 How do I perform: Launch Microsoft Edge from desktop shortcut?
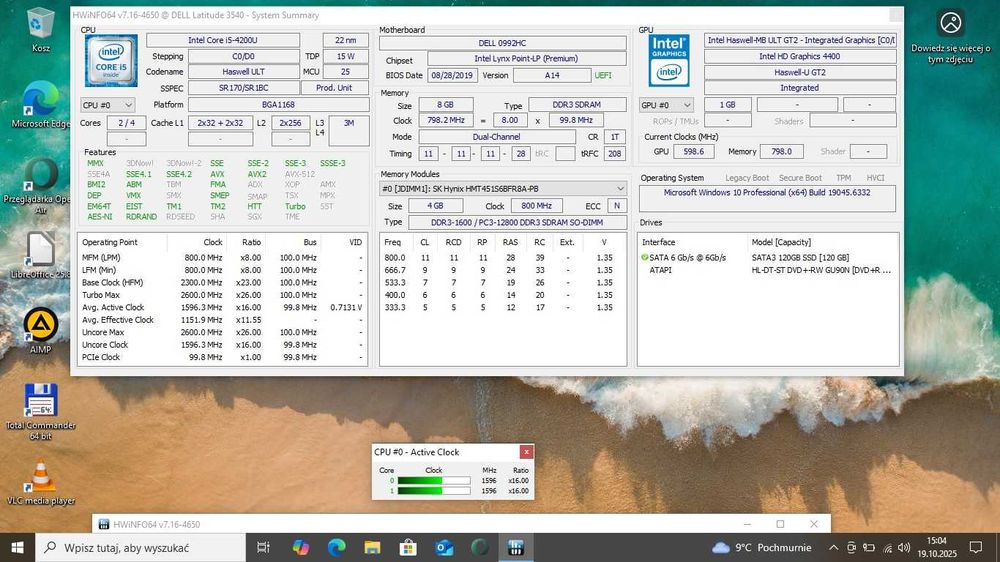[41, 105]
